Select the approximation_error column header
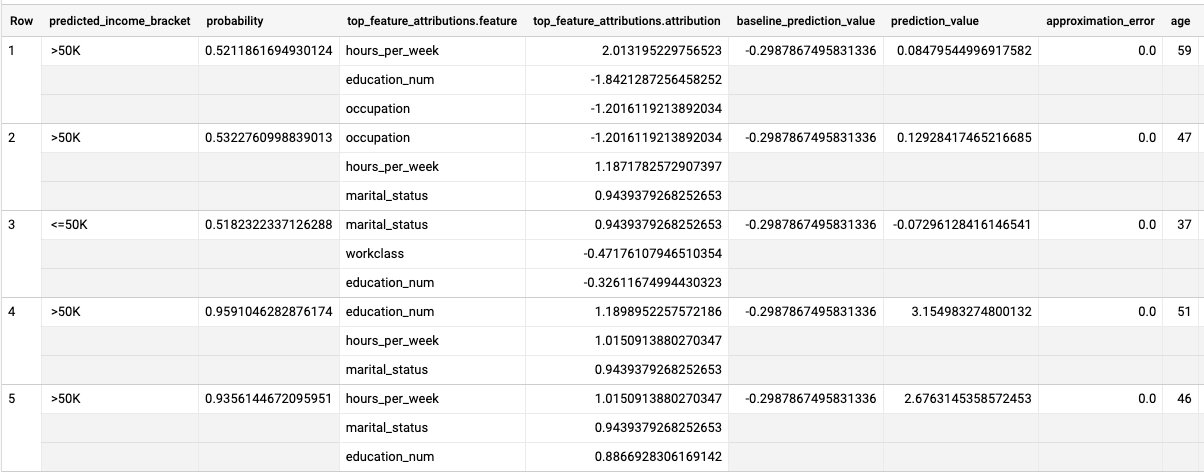Viewport: 1204px width, 472px height. (1100, 21)
